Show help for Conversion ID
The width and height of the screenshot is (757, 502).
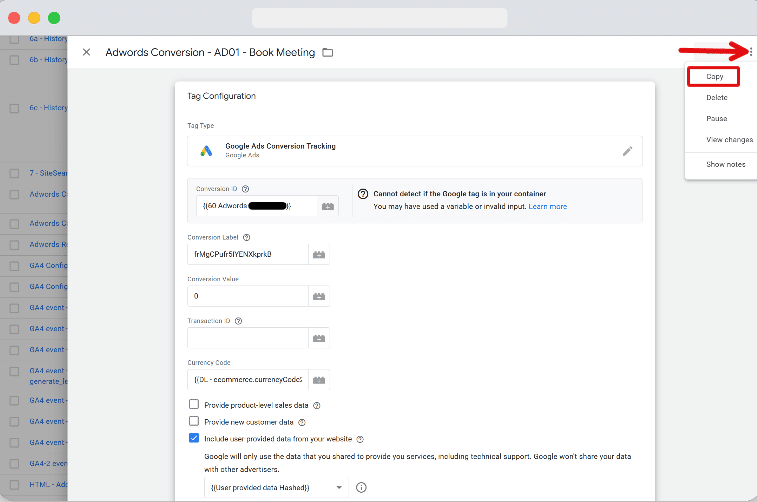click(x=245, y=189)
